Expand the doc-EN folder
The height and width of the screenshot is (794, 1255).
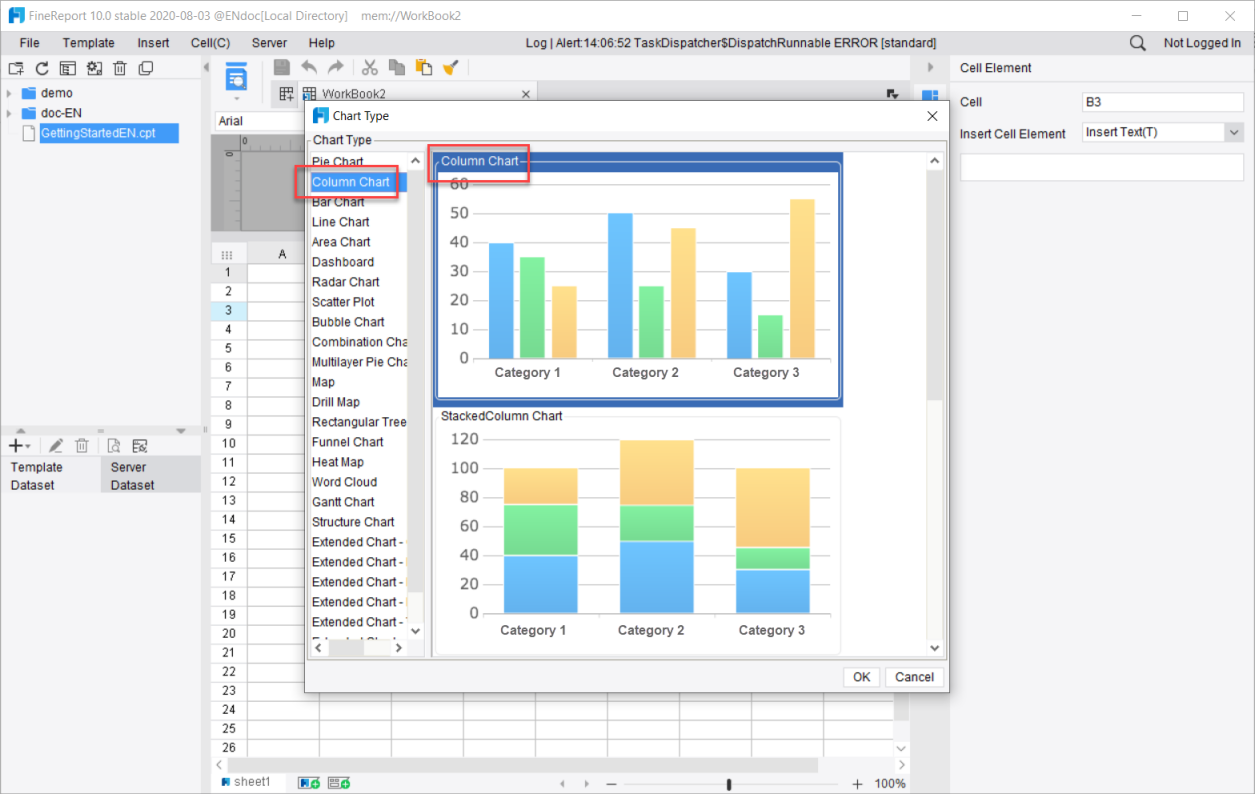point(9,113)
